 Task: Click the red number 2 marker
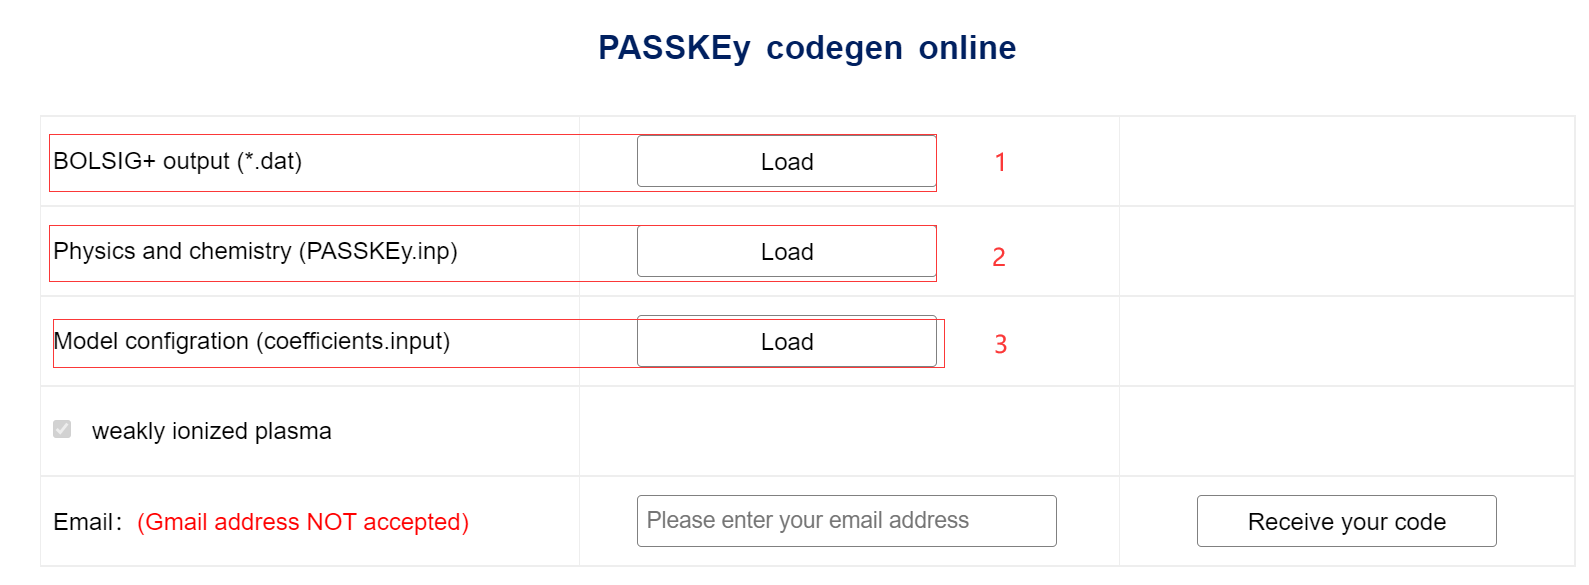coord(998,257)
